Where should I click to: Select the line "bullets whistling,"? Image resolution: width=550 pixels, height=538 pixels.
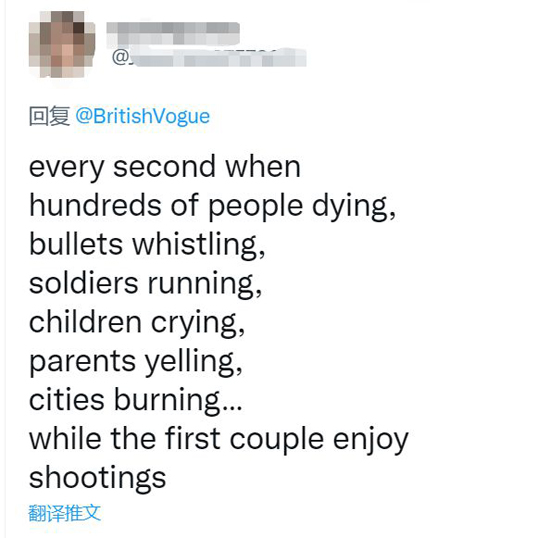[x=147, y=245]
